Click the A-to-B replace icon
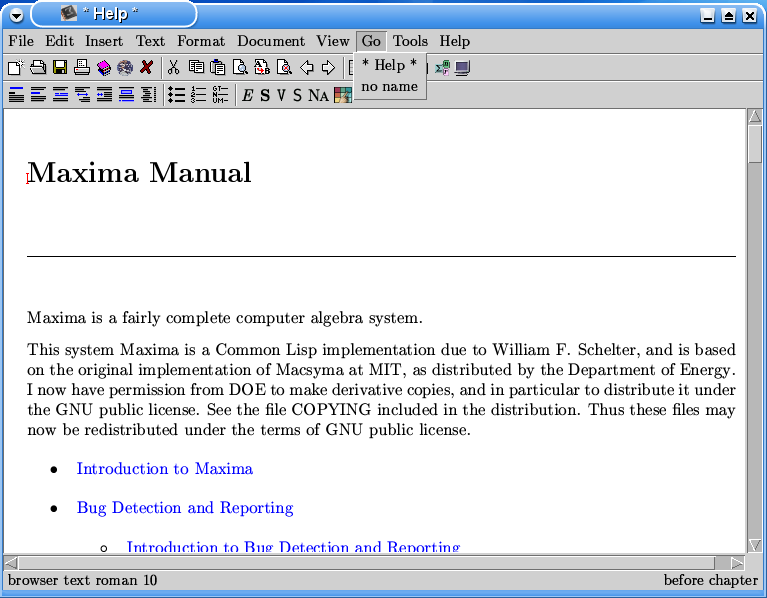Screen dimensions: 767x598 [262, 67]
